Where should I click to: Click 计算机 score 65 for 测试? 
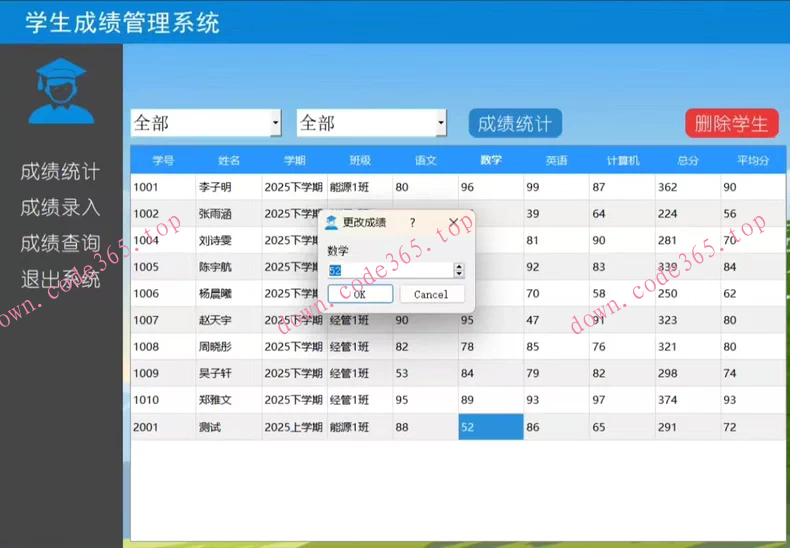622,427
